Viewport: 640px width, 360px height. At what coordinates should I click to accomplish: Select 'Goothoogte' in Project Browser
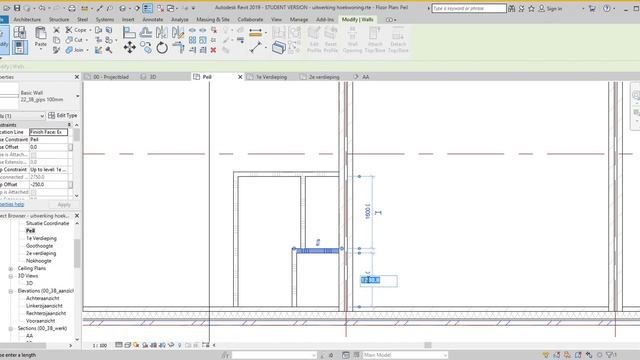(39, 246)
